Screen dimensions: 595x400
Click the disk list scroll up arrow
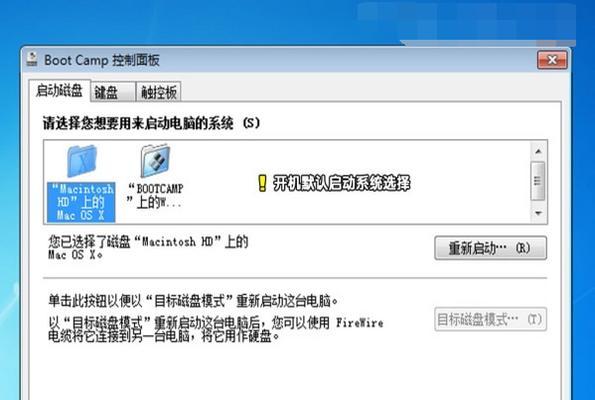point(538,152)
